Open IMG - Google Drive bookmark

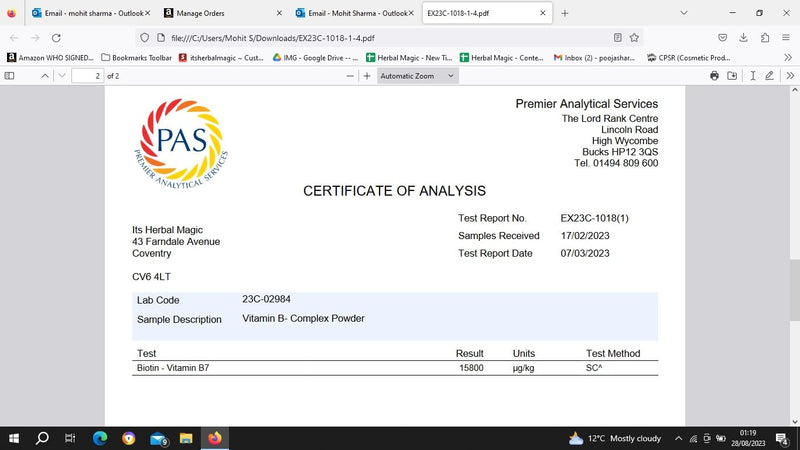(315, 58)
